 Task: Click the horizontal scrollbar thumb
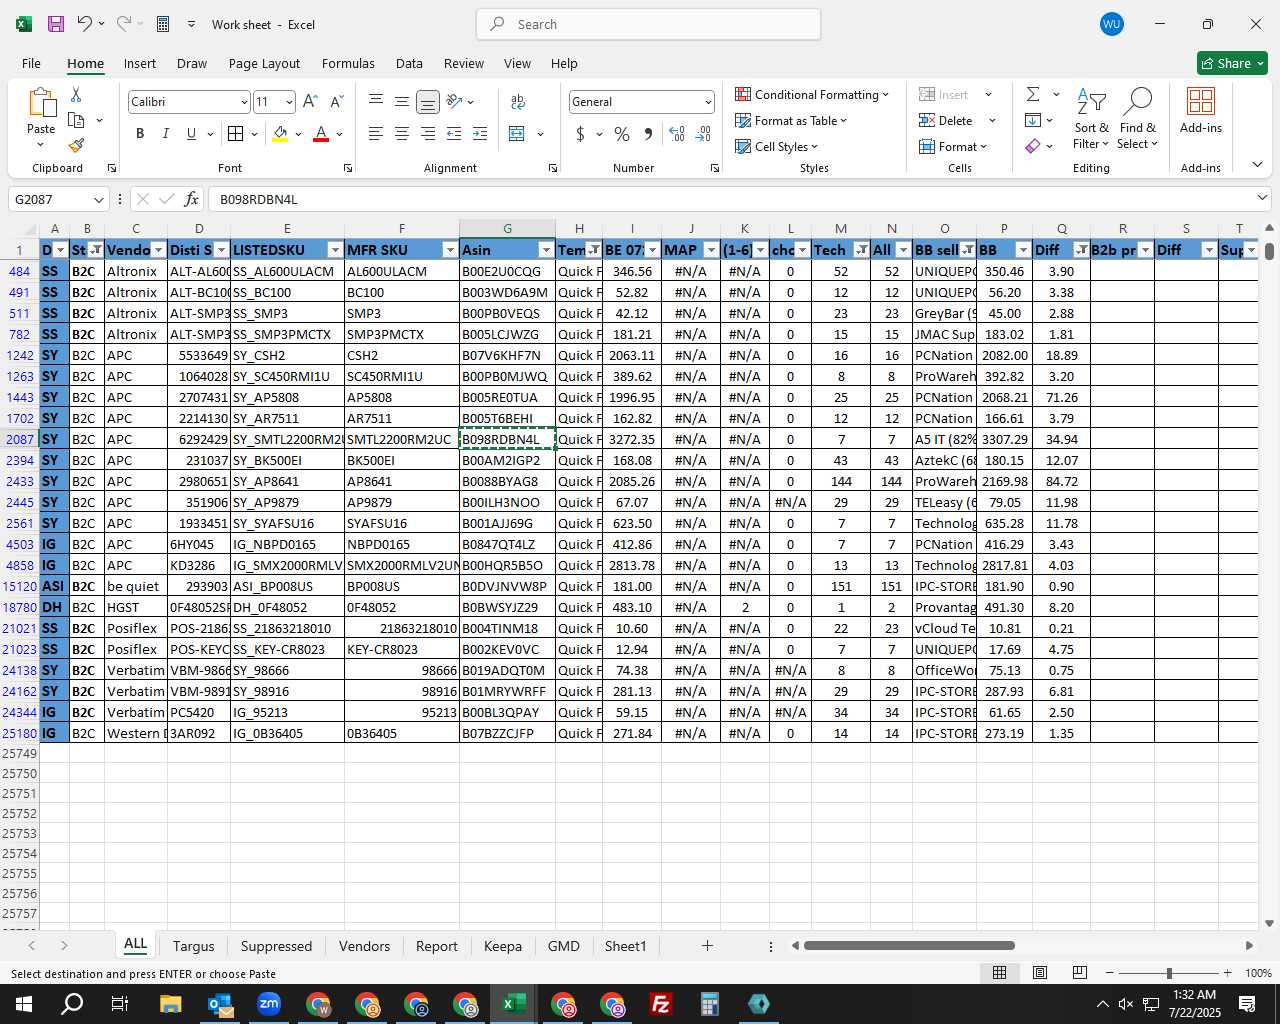(909, 945)
